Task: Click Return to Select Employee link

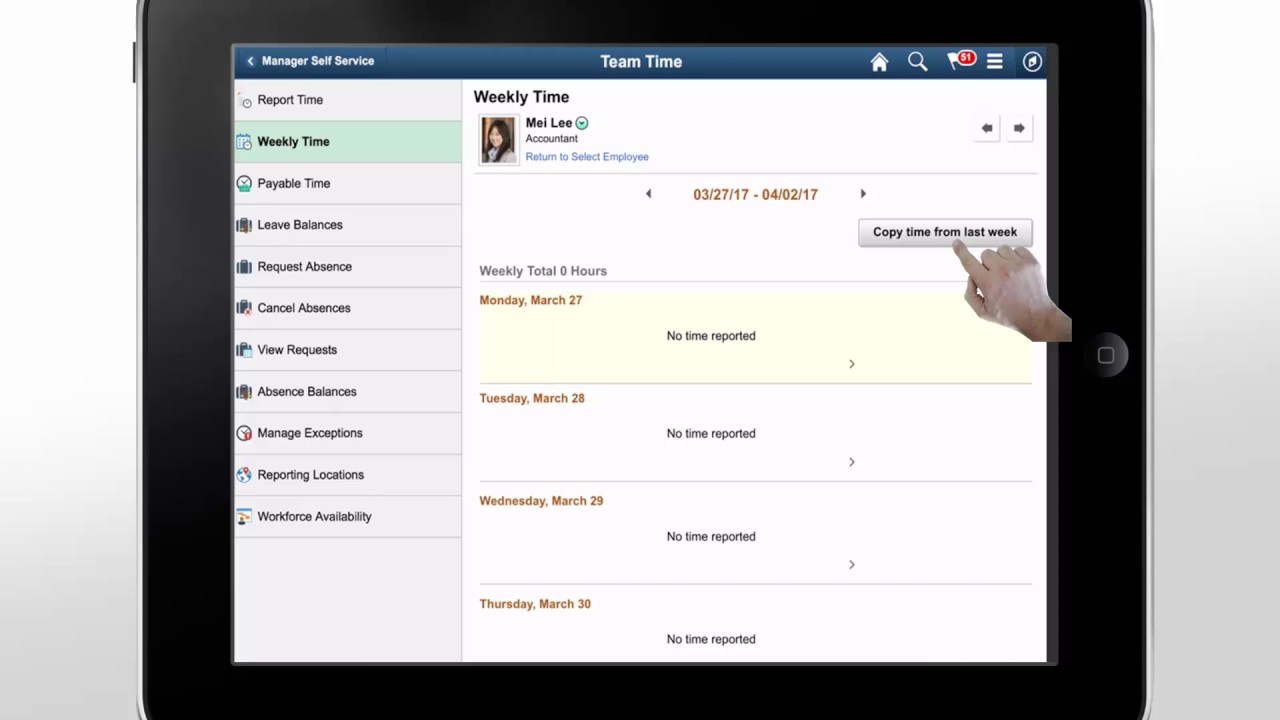Action: click(x=587, y=157)
